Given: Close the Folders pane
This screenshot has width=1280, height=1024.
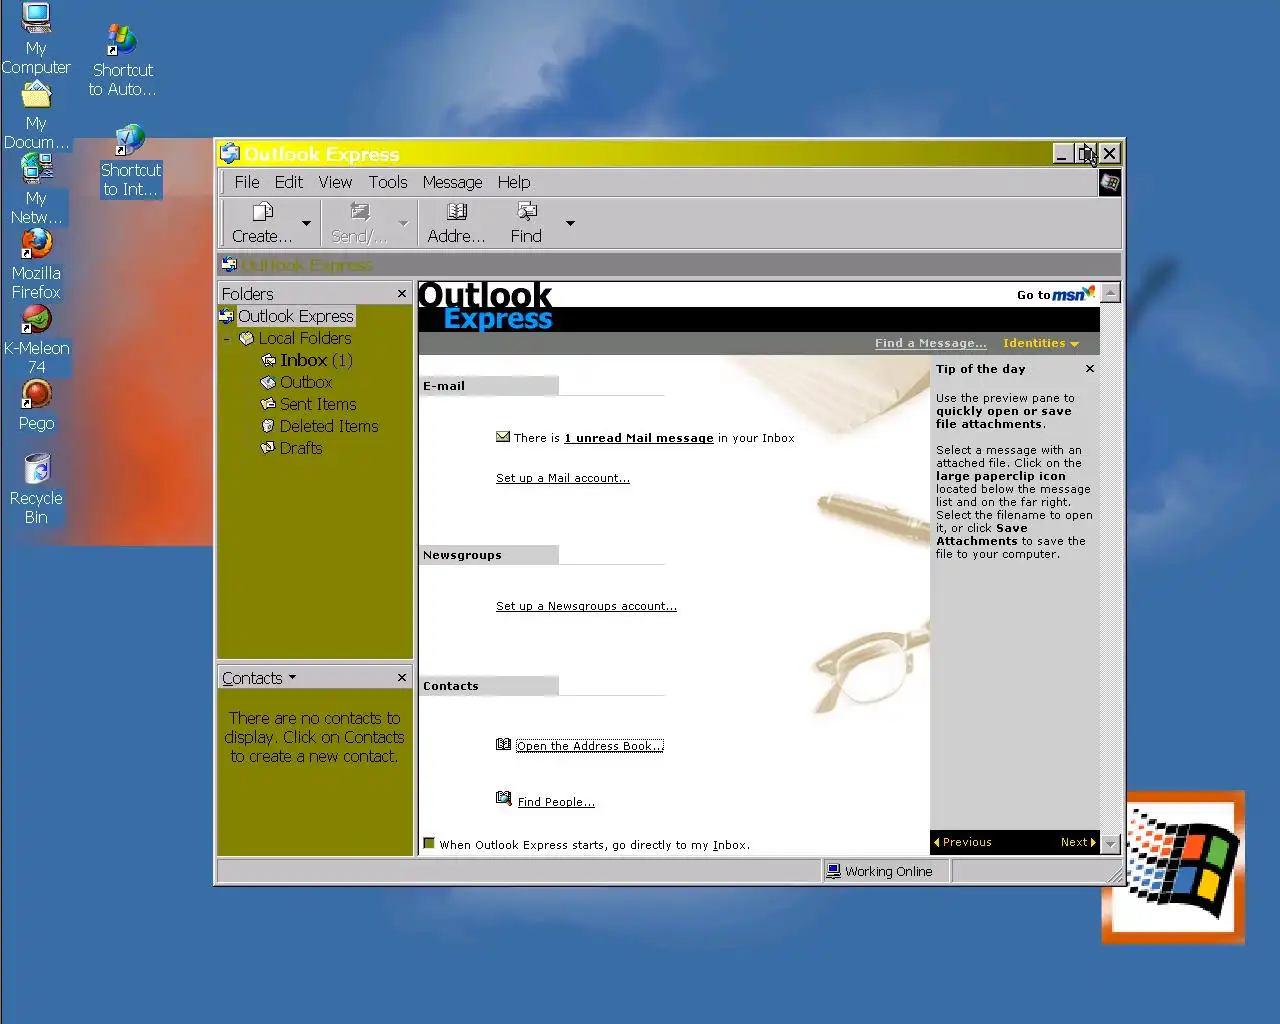Looking at the screenshot, I should tap(402, 293).
